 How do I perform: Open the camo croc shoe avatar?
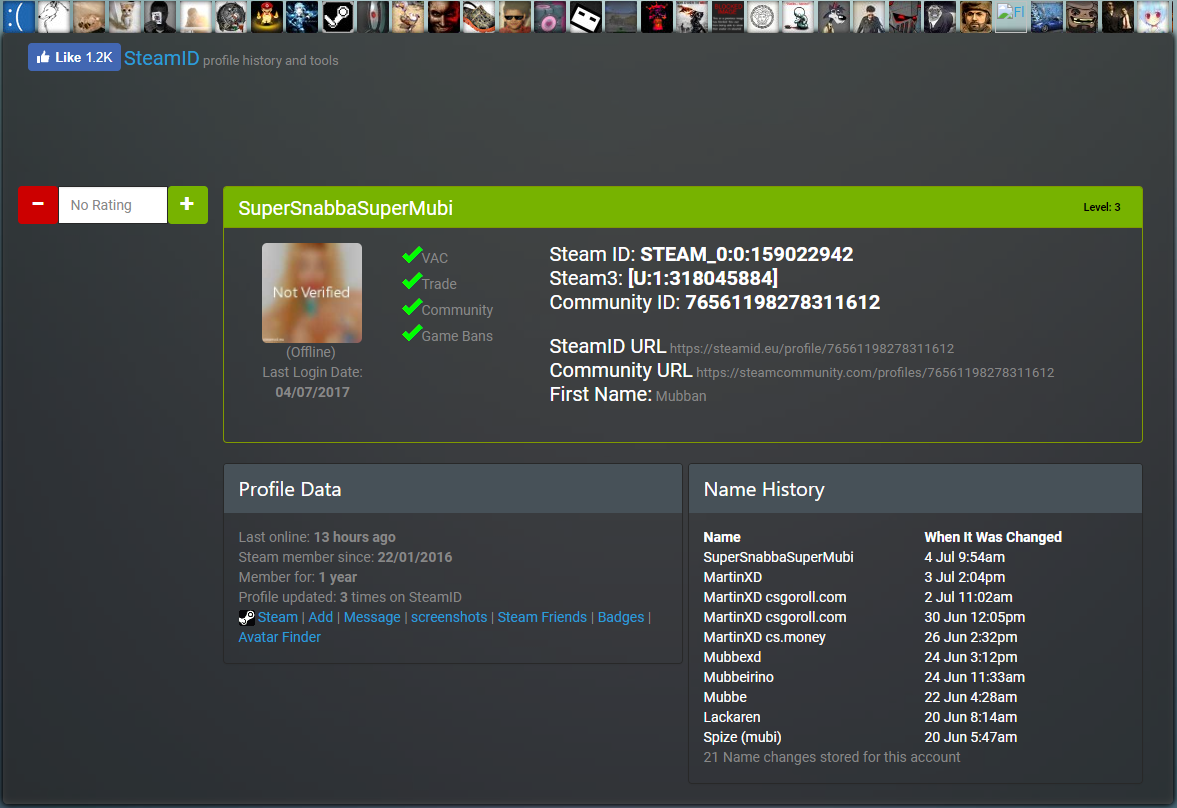[x=478, y=17]
